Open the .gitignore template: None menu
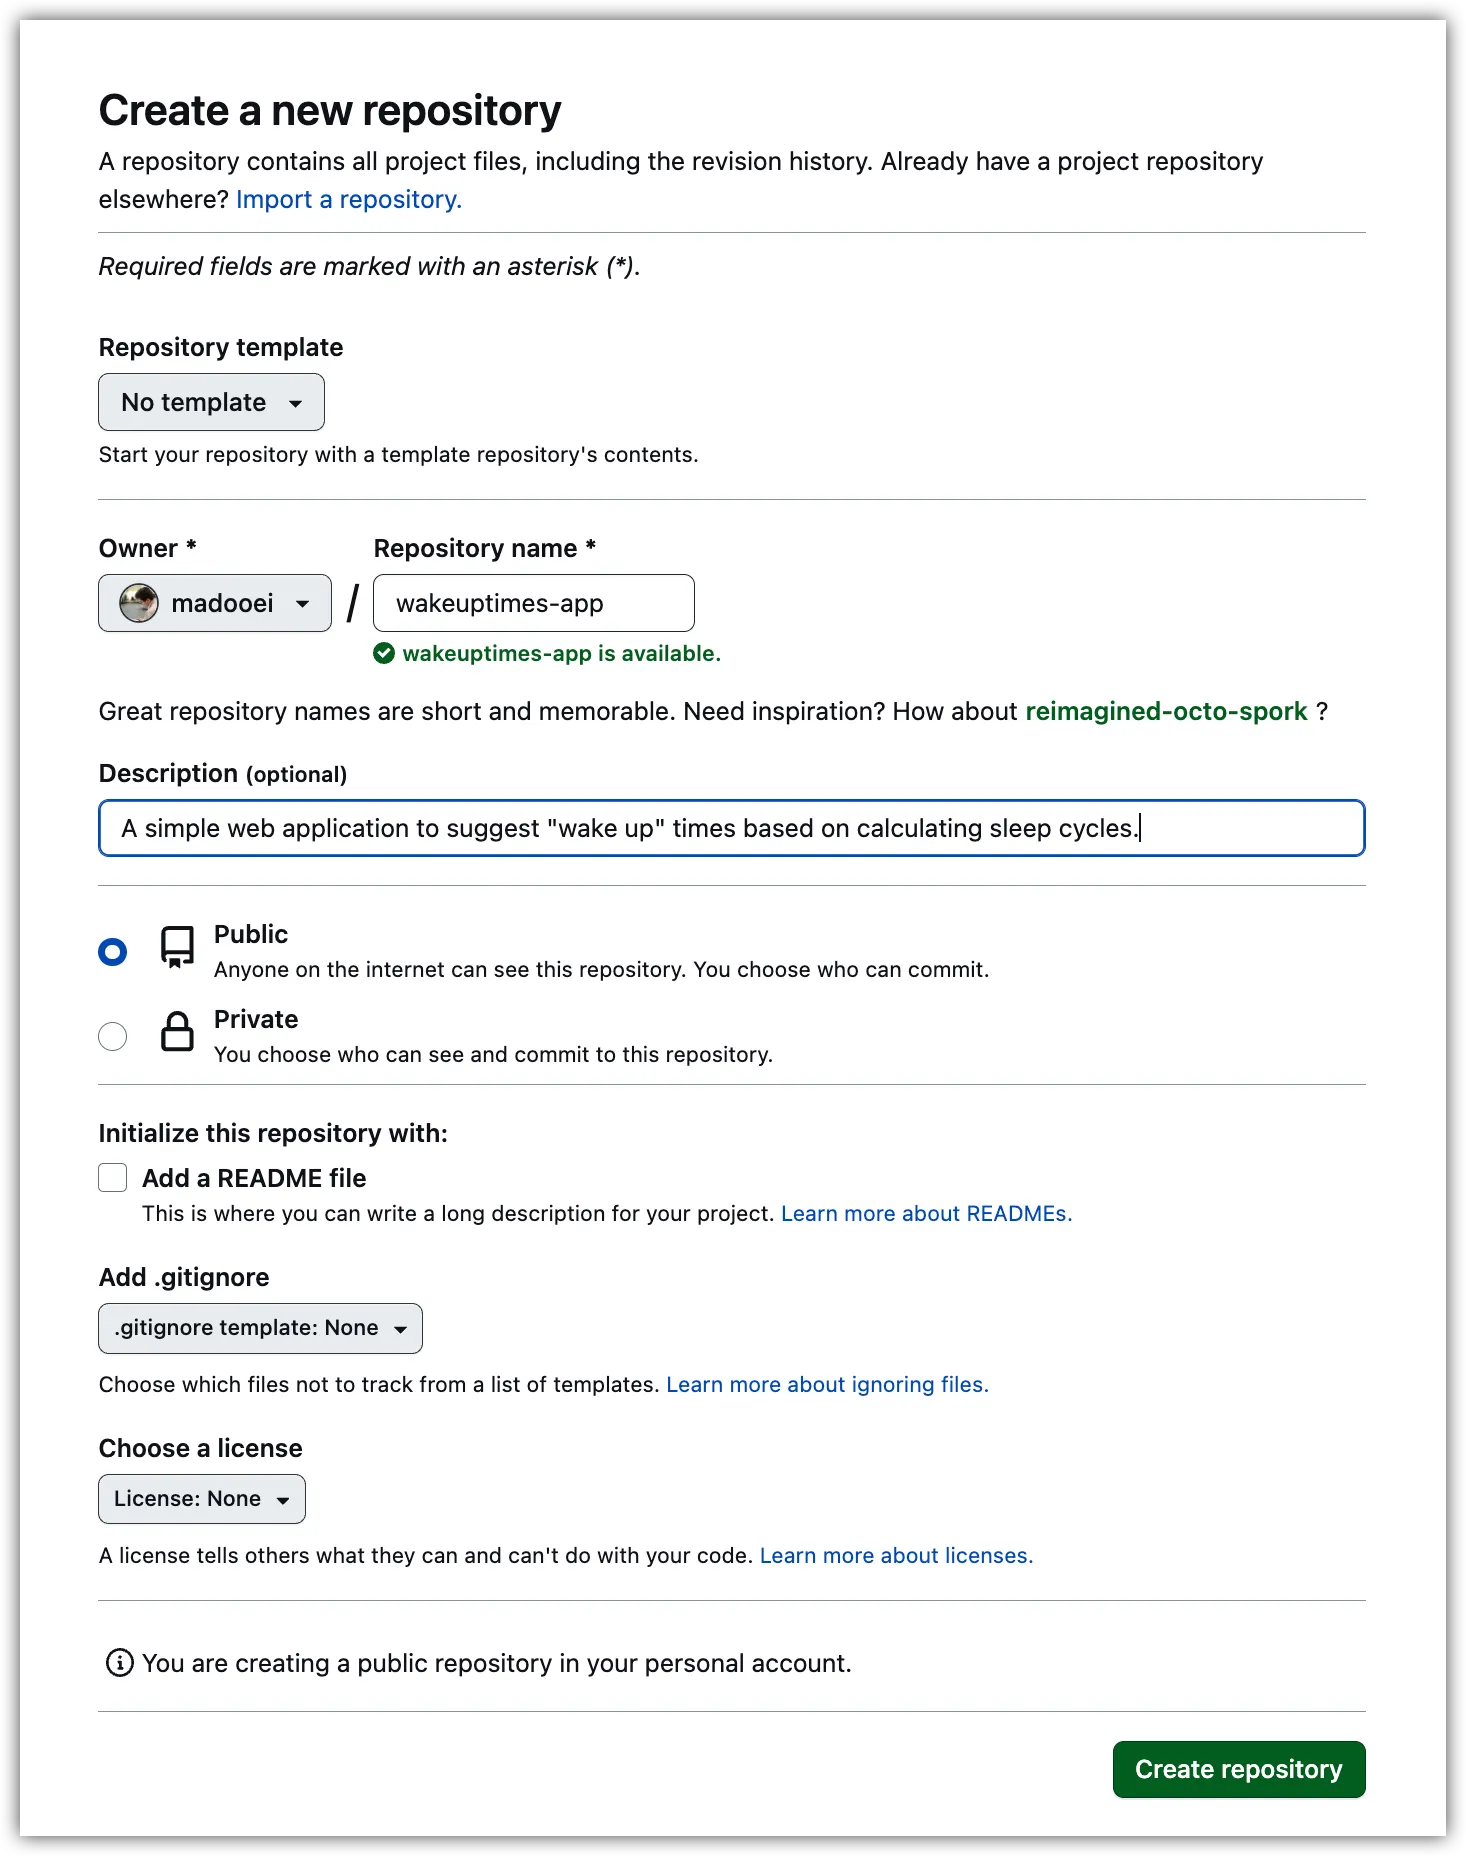 click(260, 1328)
